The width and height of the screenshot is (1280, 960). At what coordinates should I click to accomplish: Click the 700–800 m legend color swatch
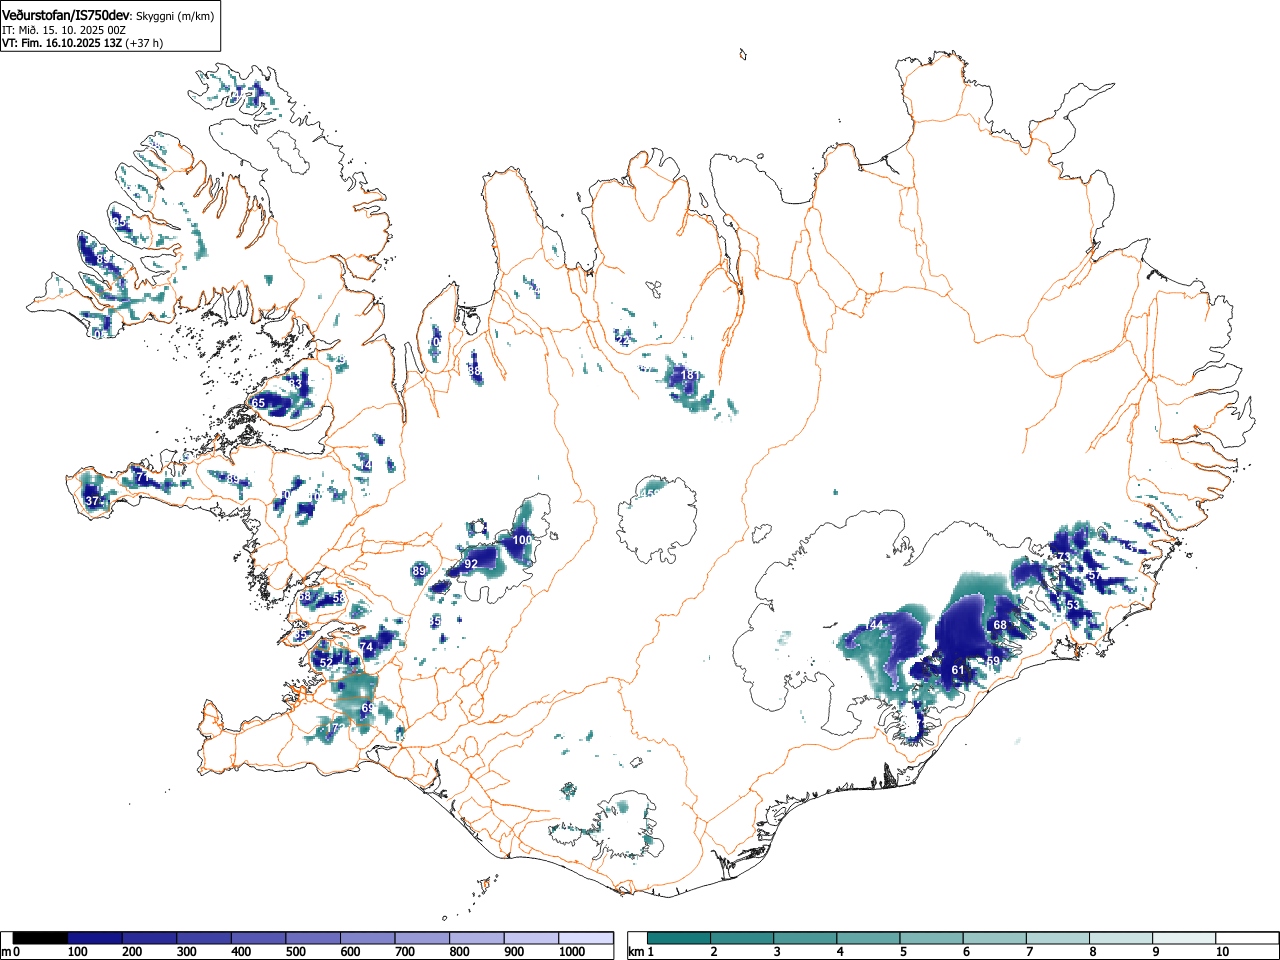point(422,938)
